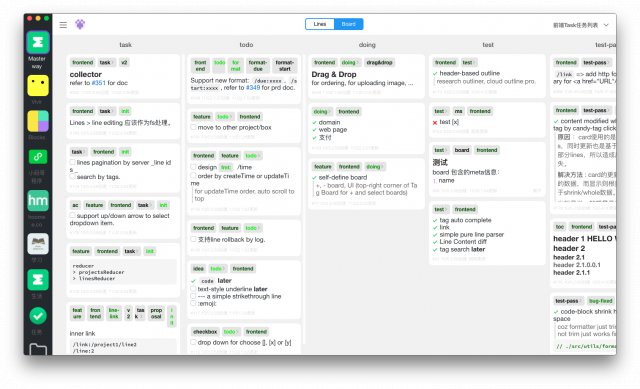
Task: Open the lower green sigma workspace icon
Action: pos(38,280)
